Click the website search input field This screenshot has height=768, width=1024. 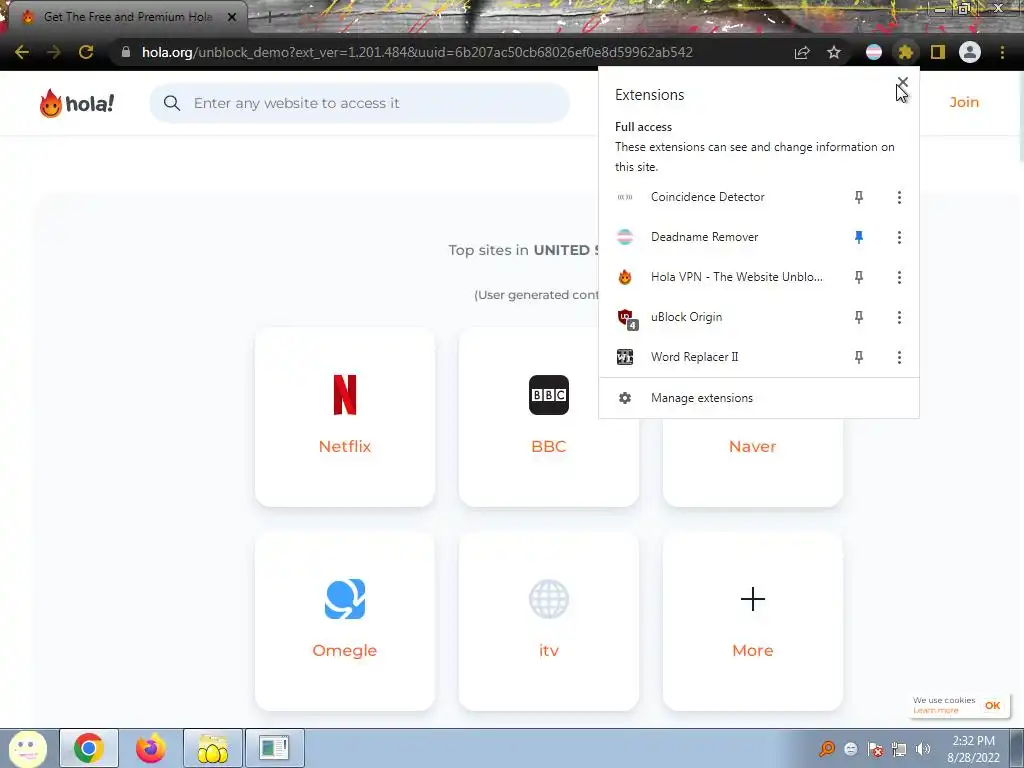click(x=359, y=103)
